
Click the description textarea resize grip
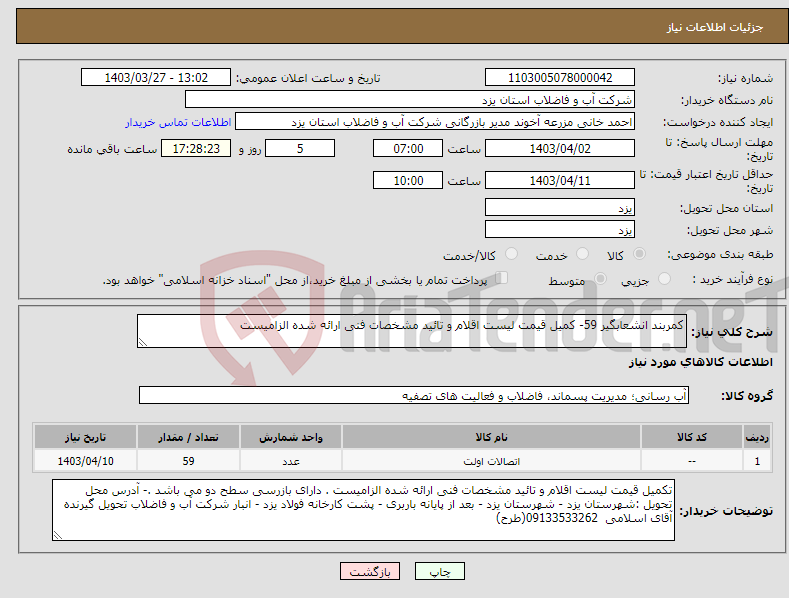click(x=142, y=342)
